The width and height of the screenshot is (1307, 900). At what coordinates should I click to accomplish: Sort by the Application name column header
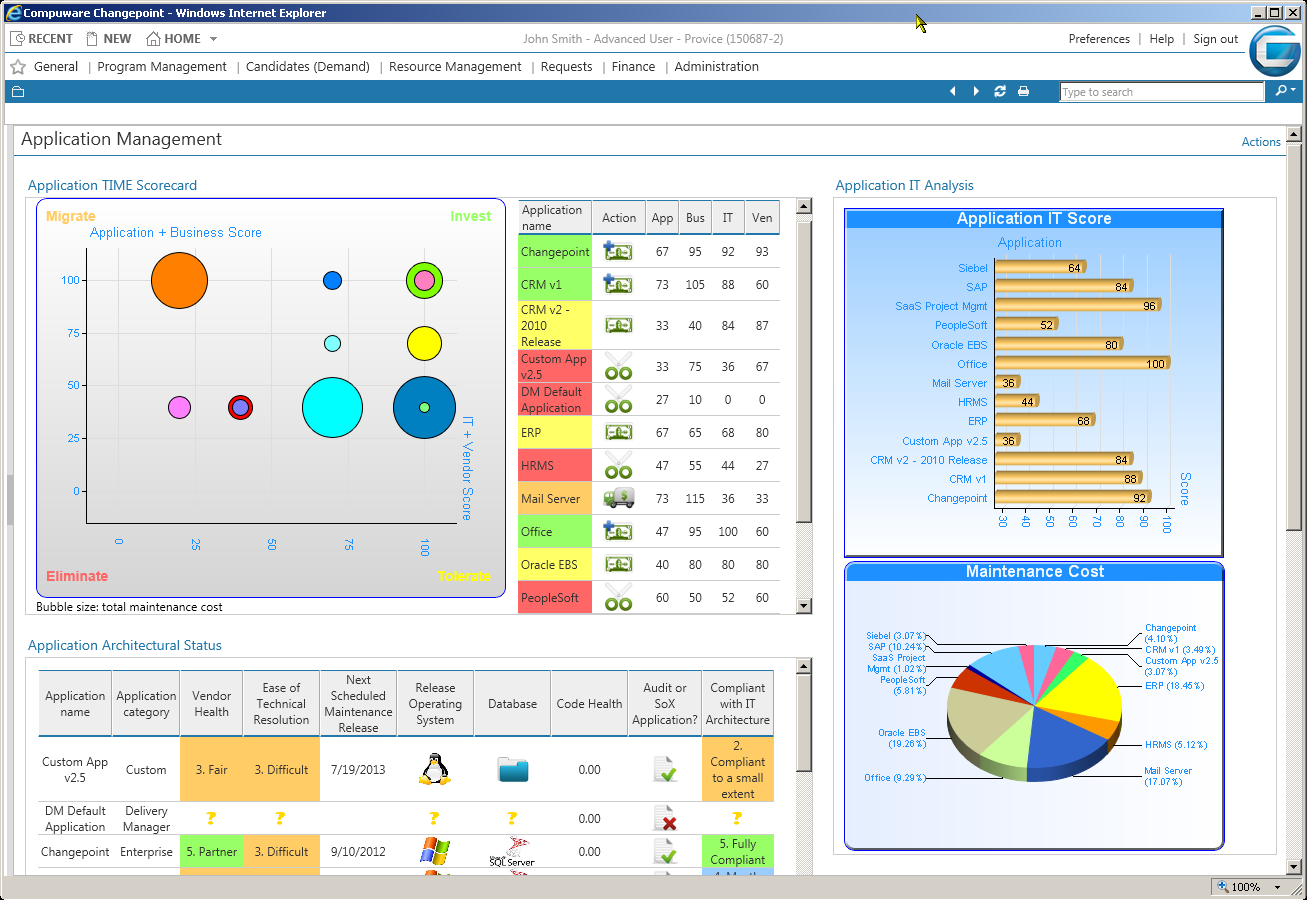click(x=75, y=704)
